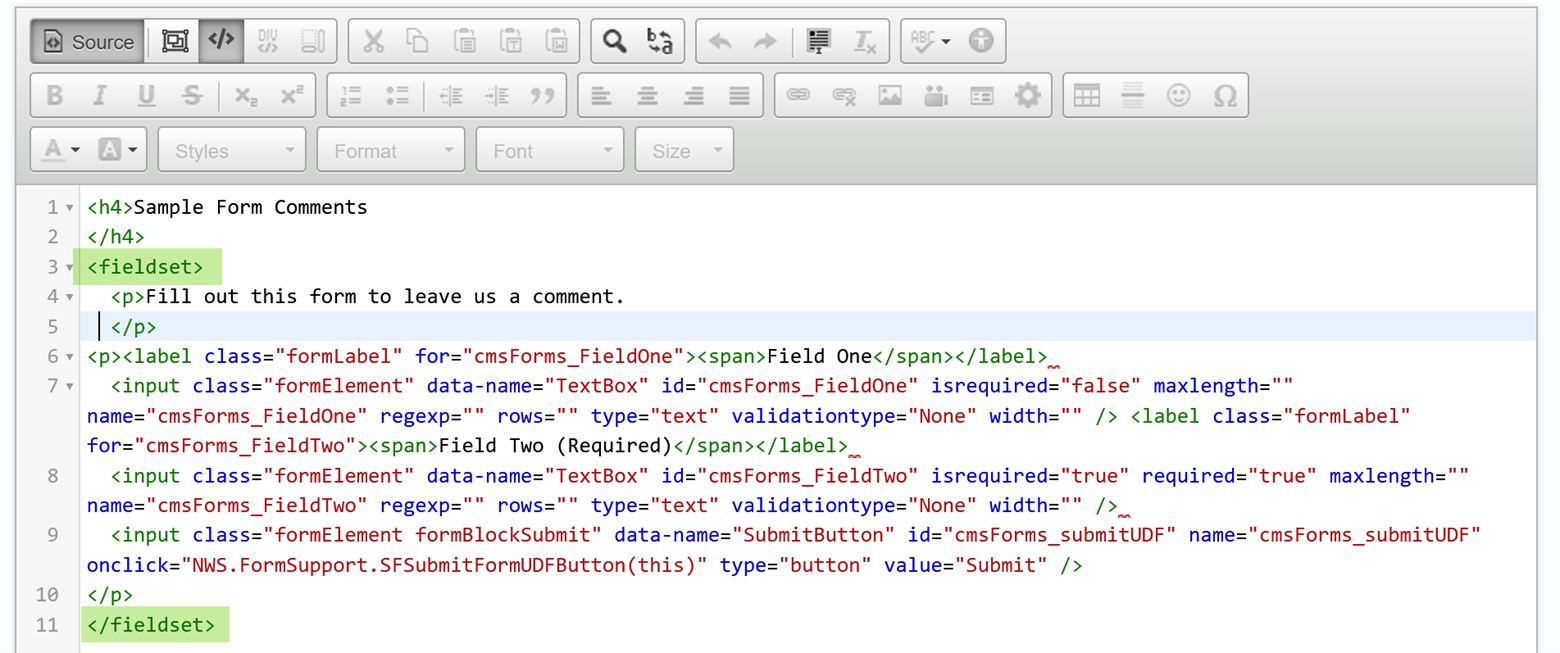Screen dimensions: 1560x653
Task: Collapse the fold arrow at line 7
Action: pyautogui.click(x=69, y=386)
